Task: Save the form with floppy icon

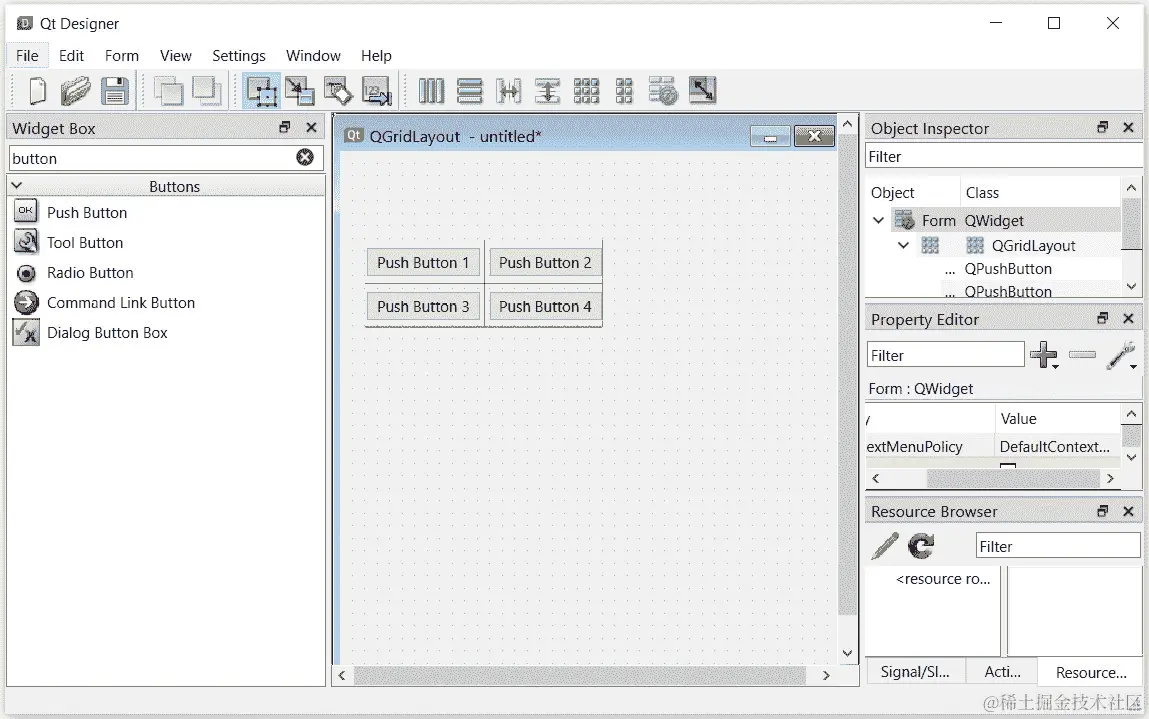Action: 115,92
